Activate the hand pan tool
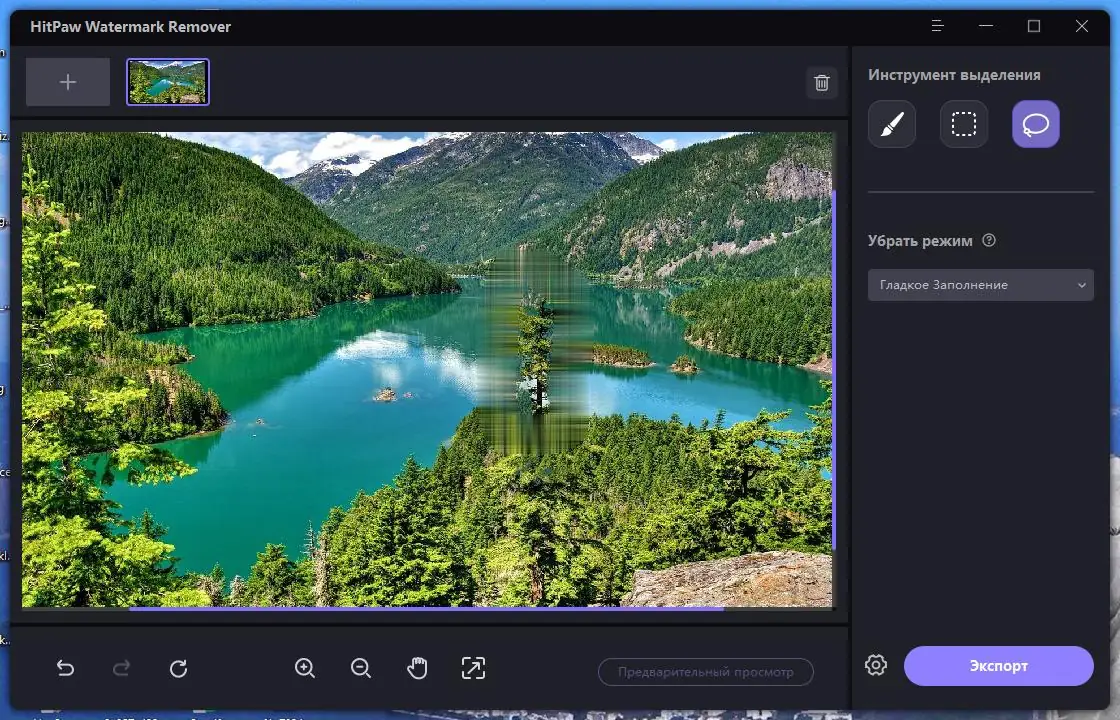1120x720 pixels. coord(417,668)
